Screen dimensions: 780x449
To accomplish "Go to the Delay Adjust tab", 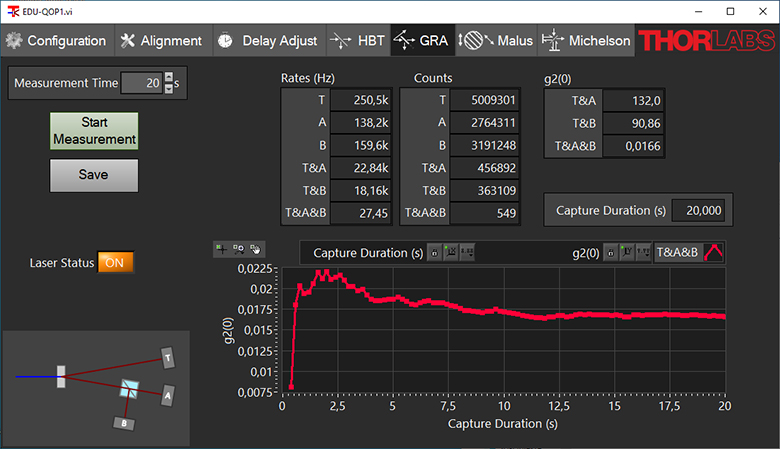I will pos(268,41).
